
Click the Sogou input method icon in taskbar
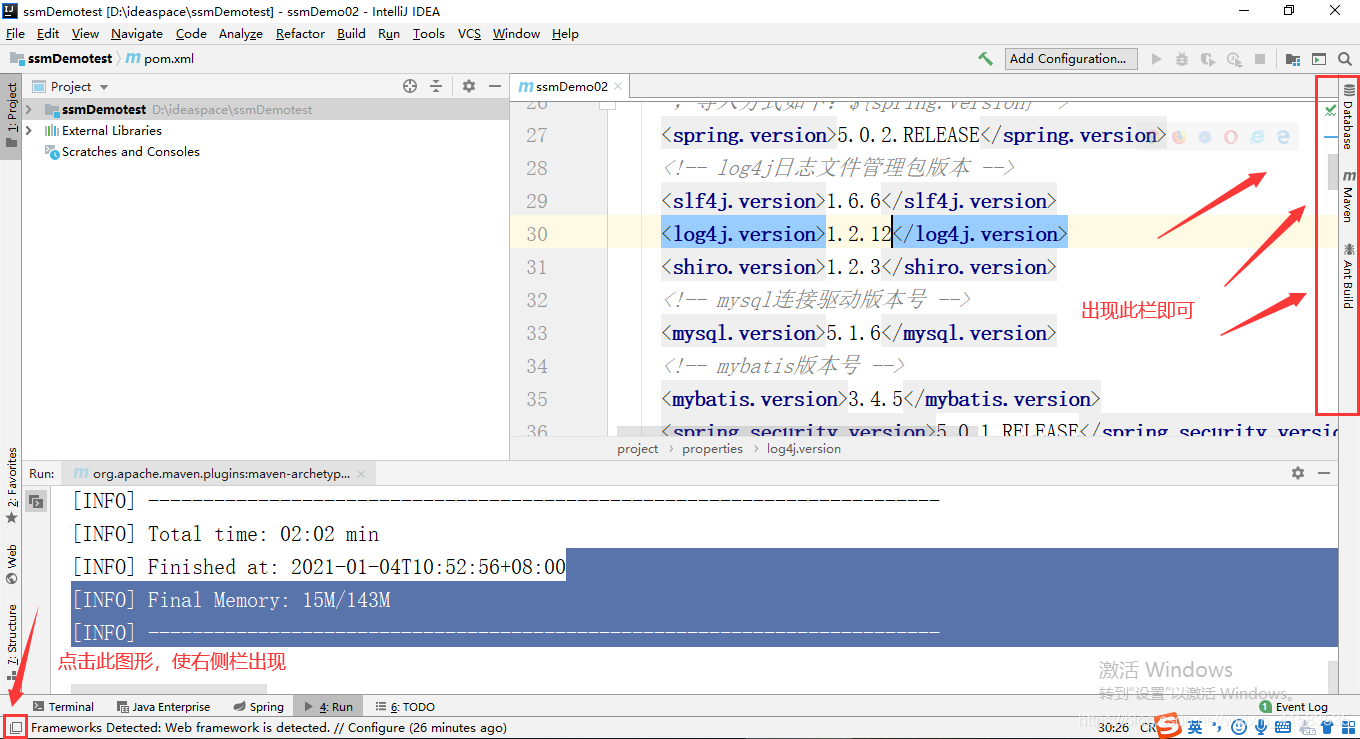tap(1166, 726)
